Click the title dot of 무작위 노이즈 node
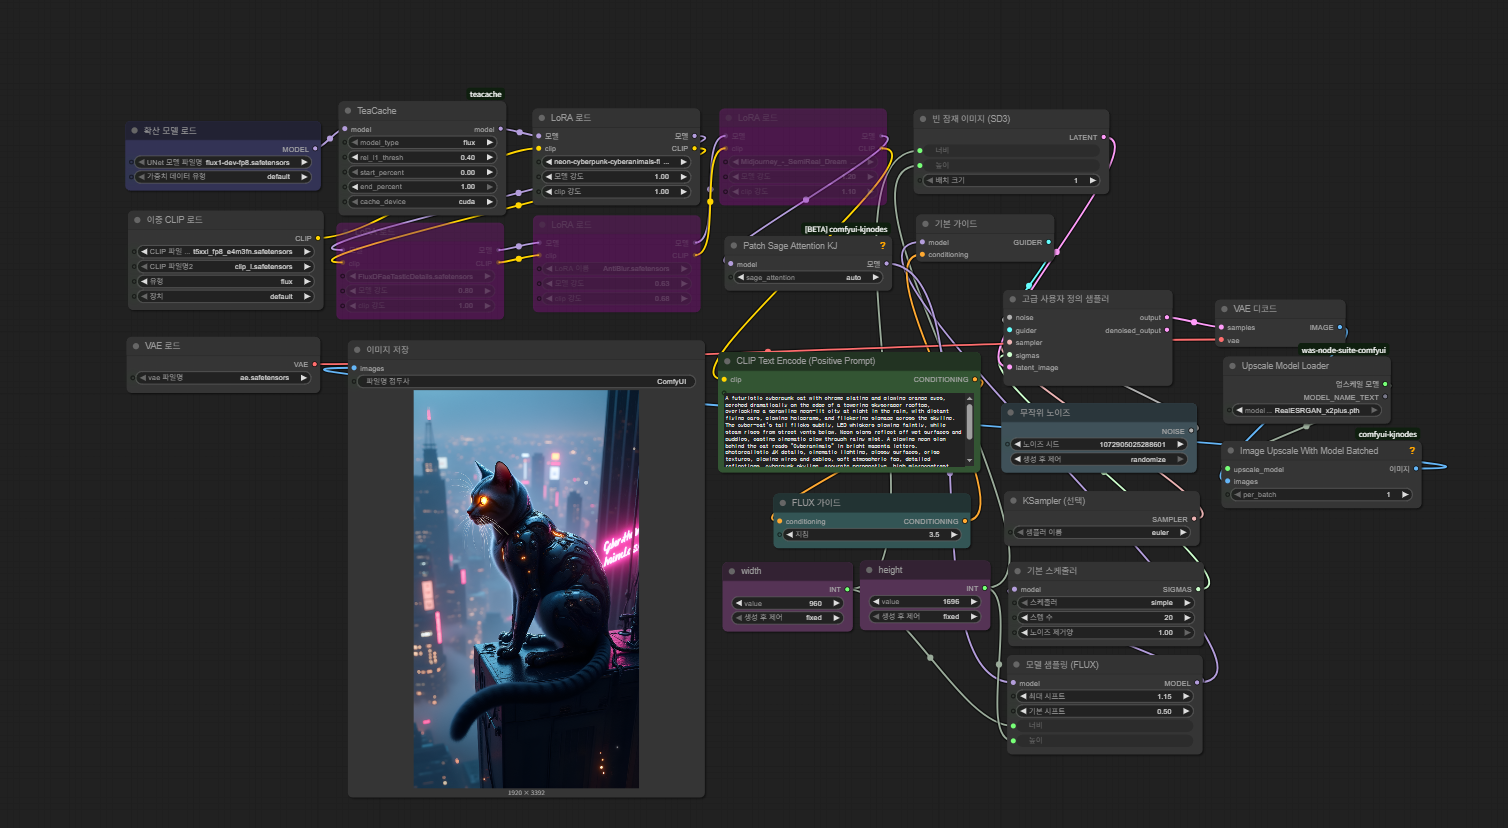 click(1011, 412)
